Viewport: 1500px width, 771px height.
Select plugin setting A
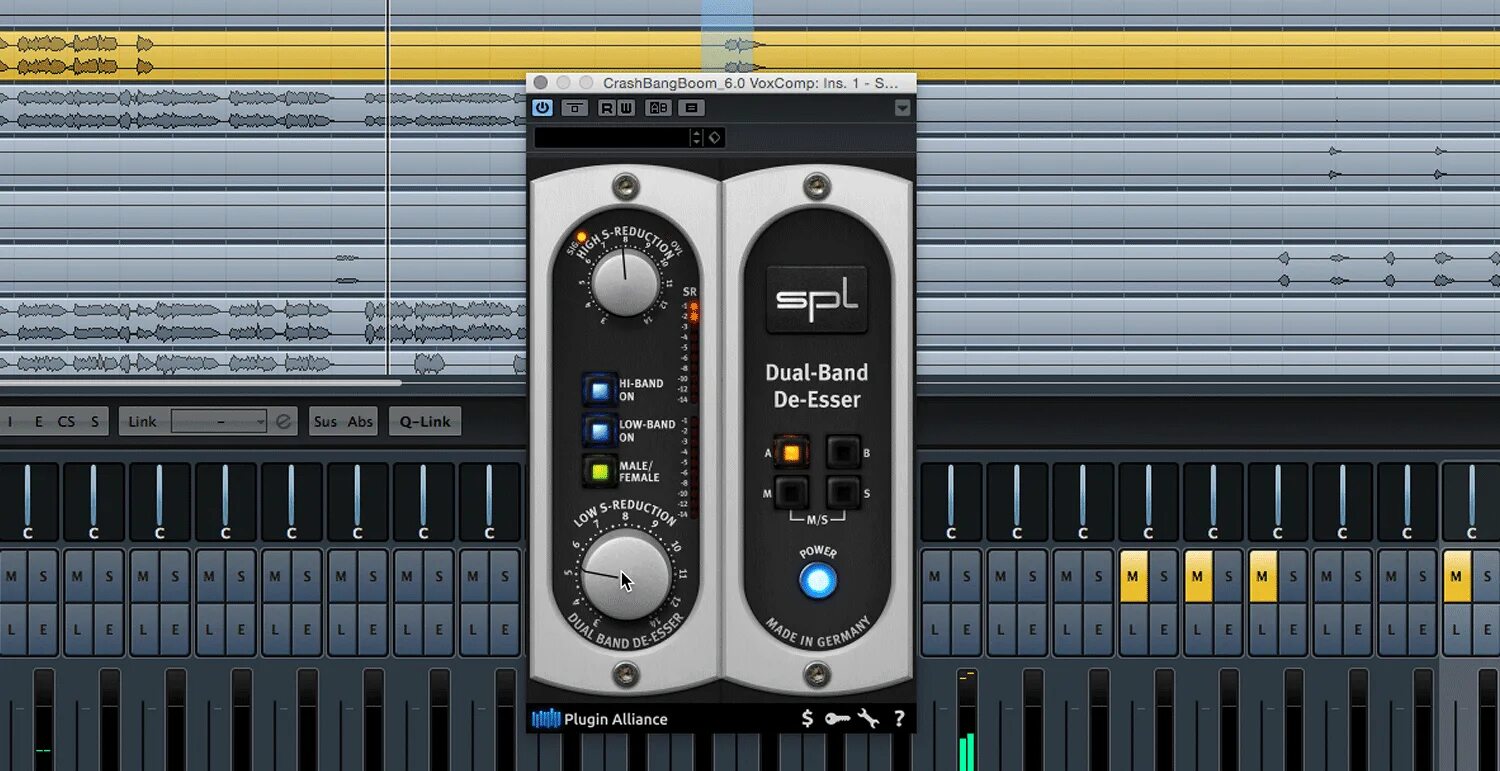pyautogui.click(x=792, y=453)
